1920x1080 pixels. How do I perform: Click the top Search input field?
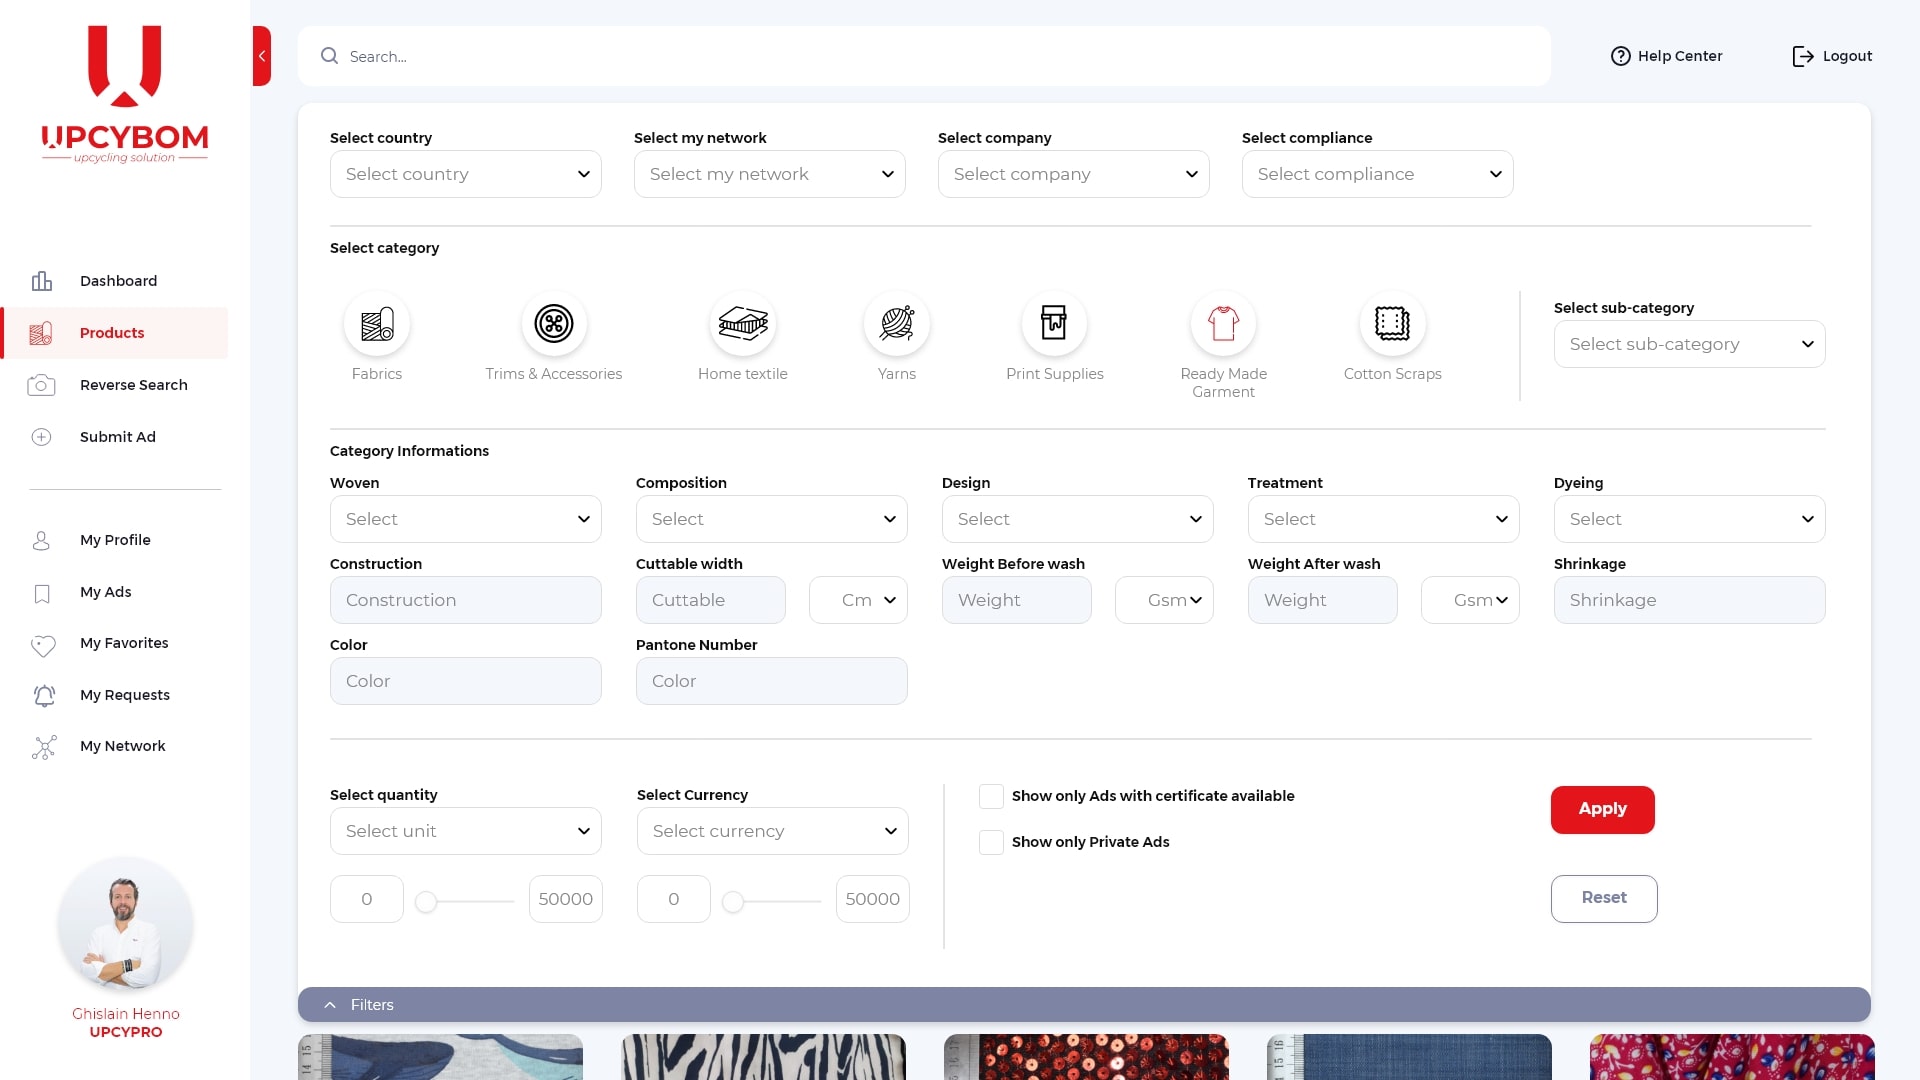pyautogui.click(x=924, y=56)
